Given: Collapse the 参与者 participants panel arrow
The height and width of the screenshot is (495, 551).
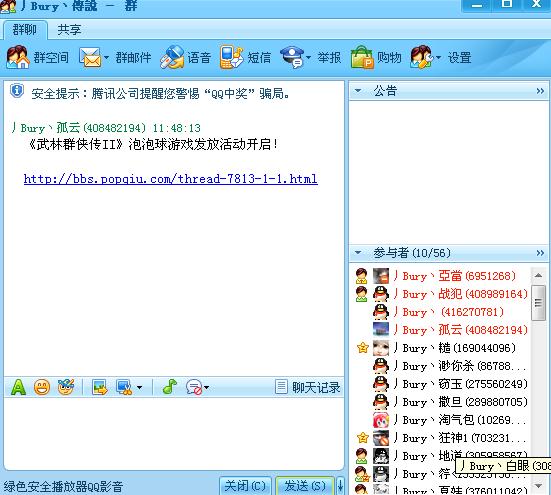Looking at the screenshot, I should click(358, 252).
